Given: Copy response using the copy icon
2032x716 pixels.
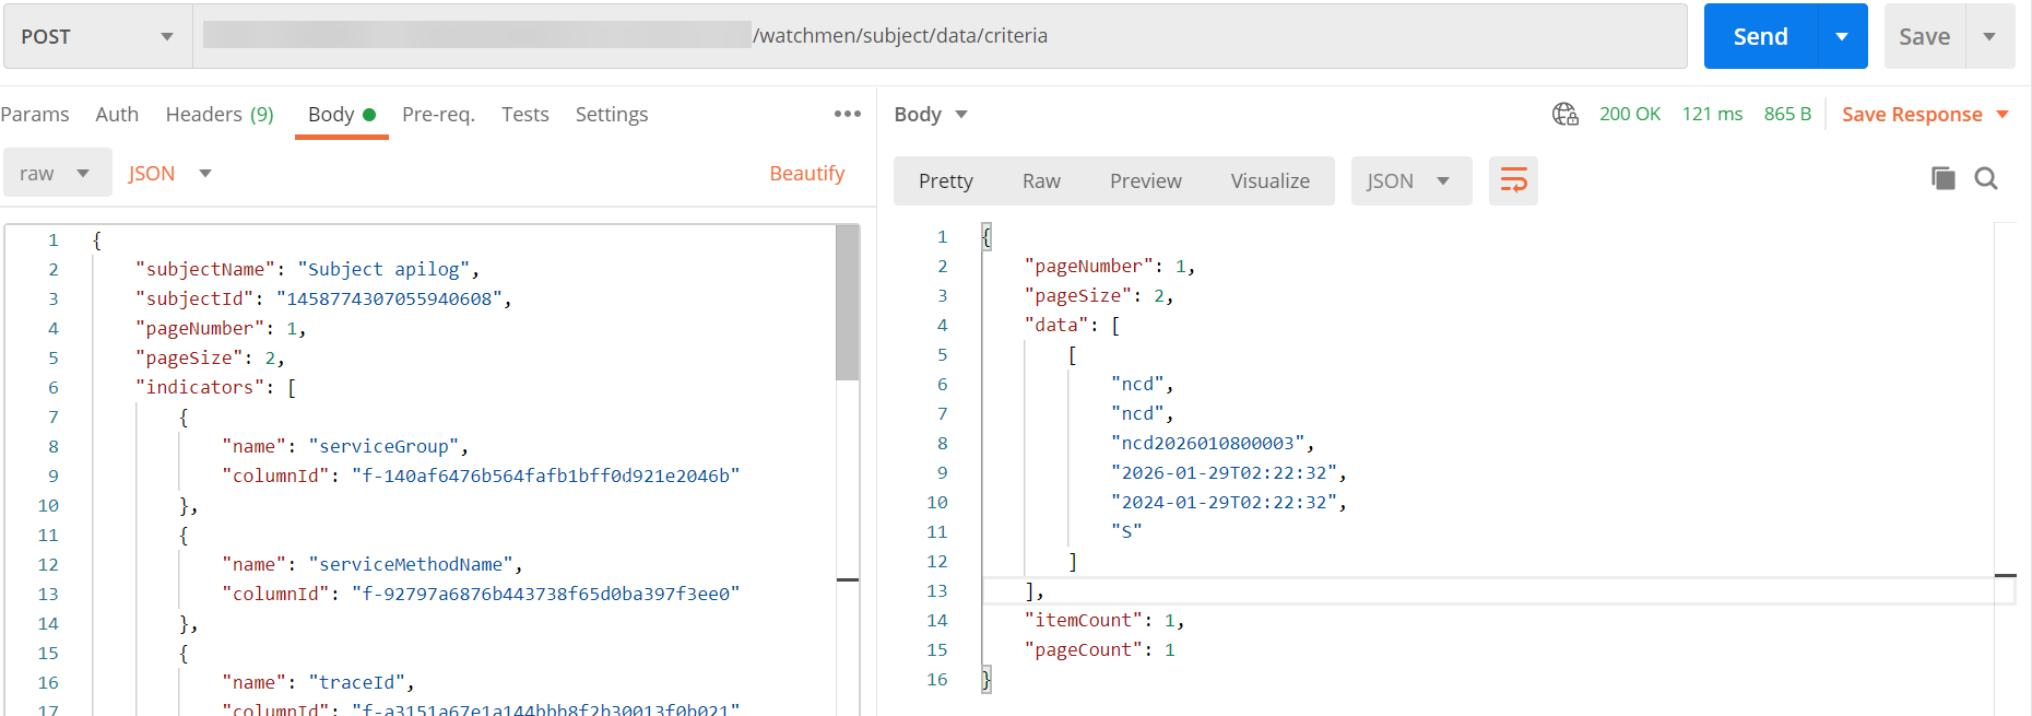Looking at the screenshot, I should click(x=1943, y=179).
